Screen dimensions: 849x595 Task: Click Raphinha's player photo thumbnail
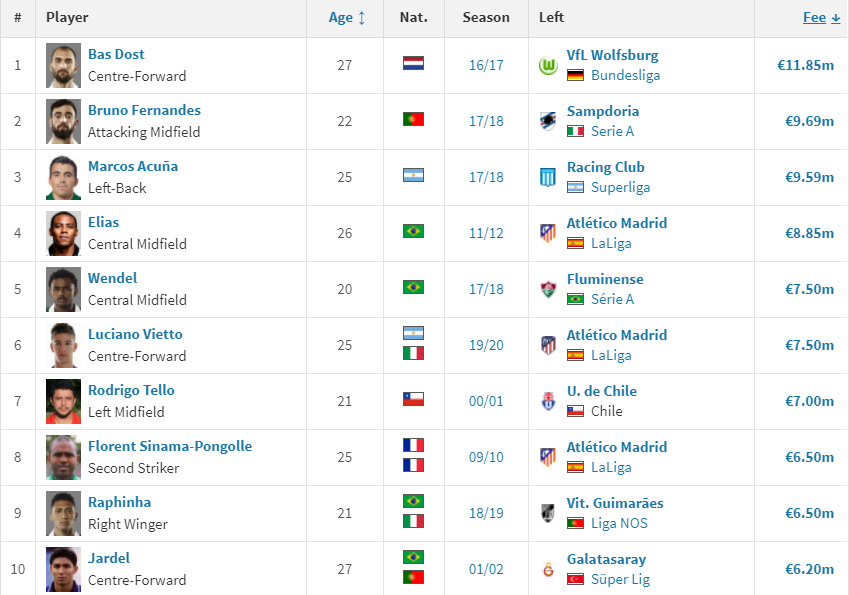click(63, 513)
